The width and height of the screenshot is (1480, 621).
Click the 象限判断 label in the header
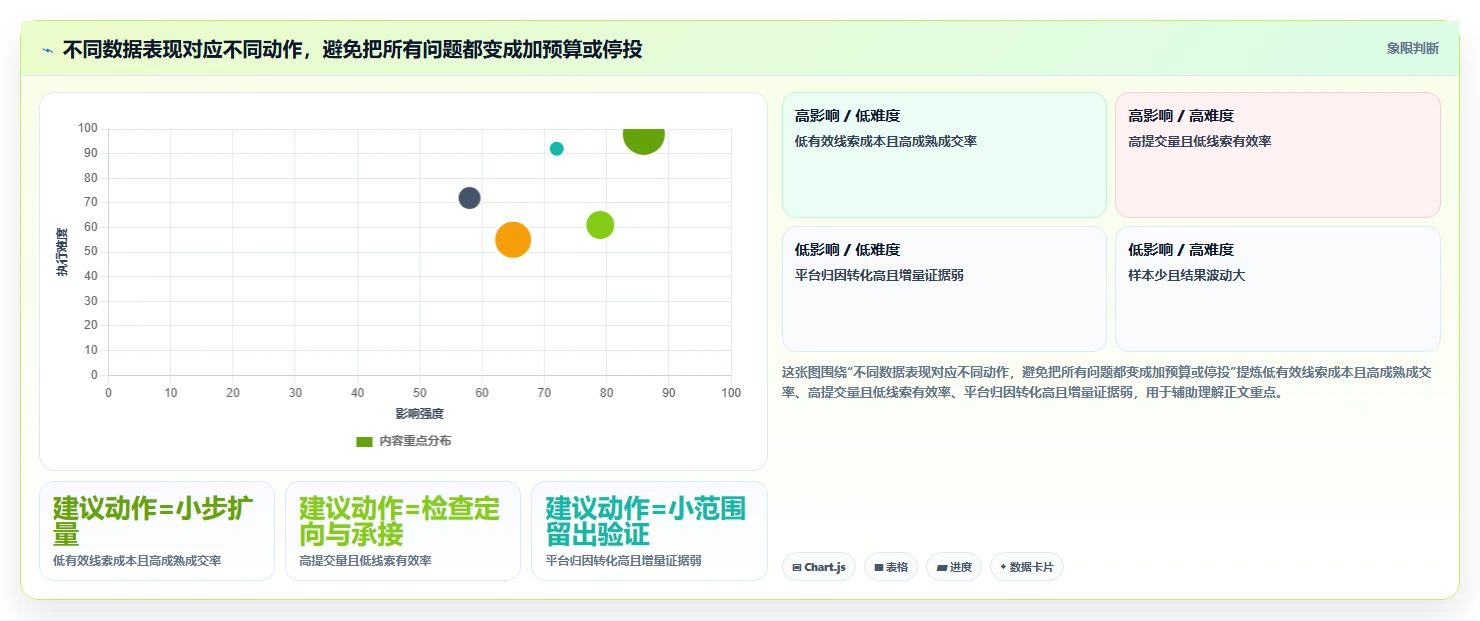point(1412,48)
